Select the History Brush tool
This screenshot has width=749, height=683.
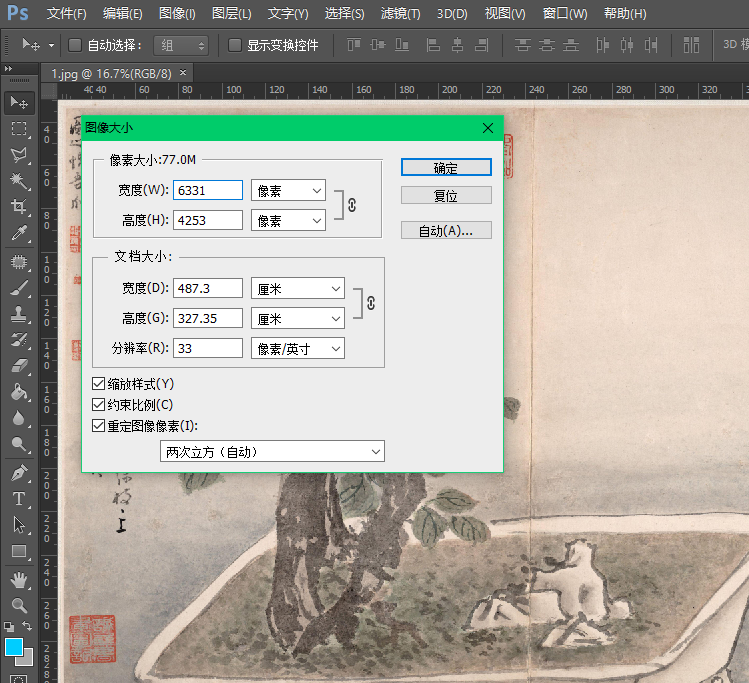(x=19, y=340)
